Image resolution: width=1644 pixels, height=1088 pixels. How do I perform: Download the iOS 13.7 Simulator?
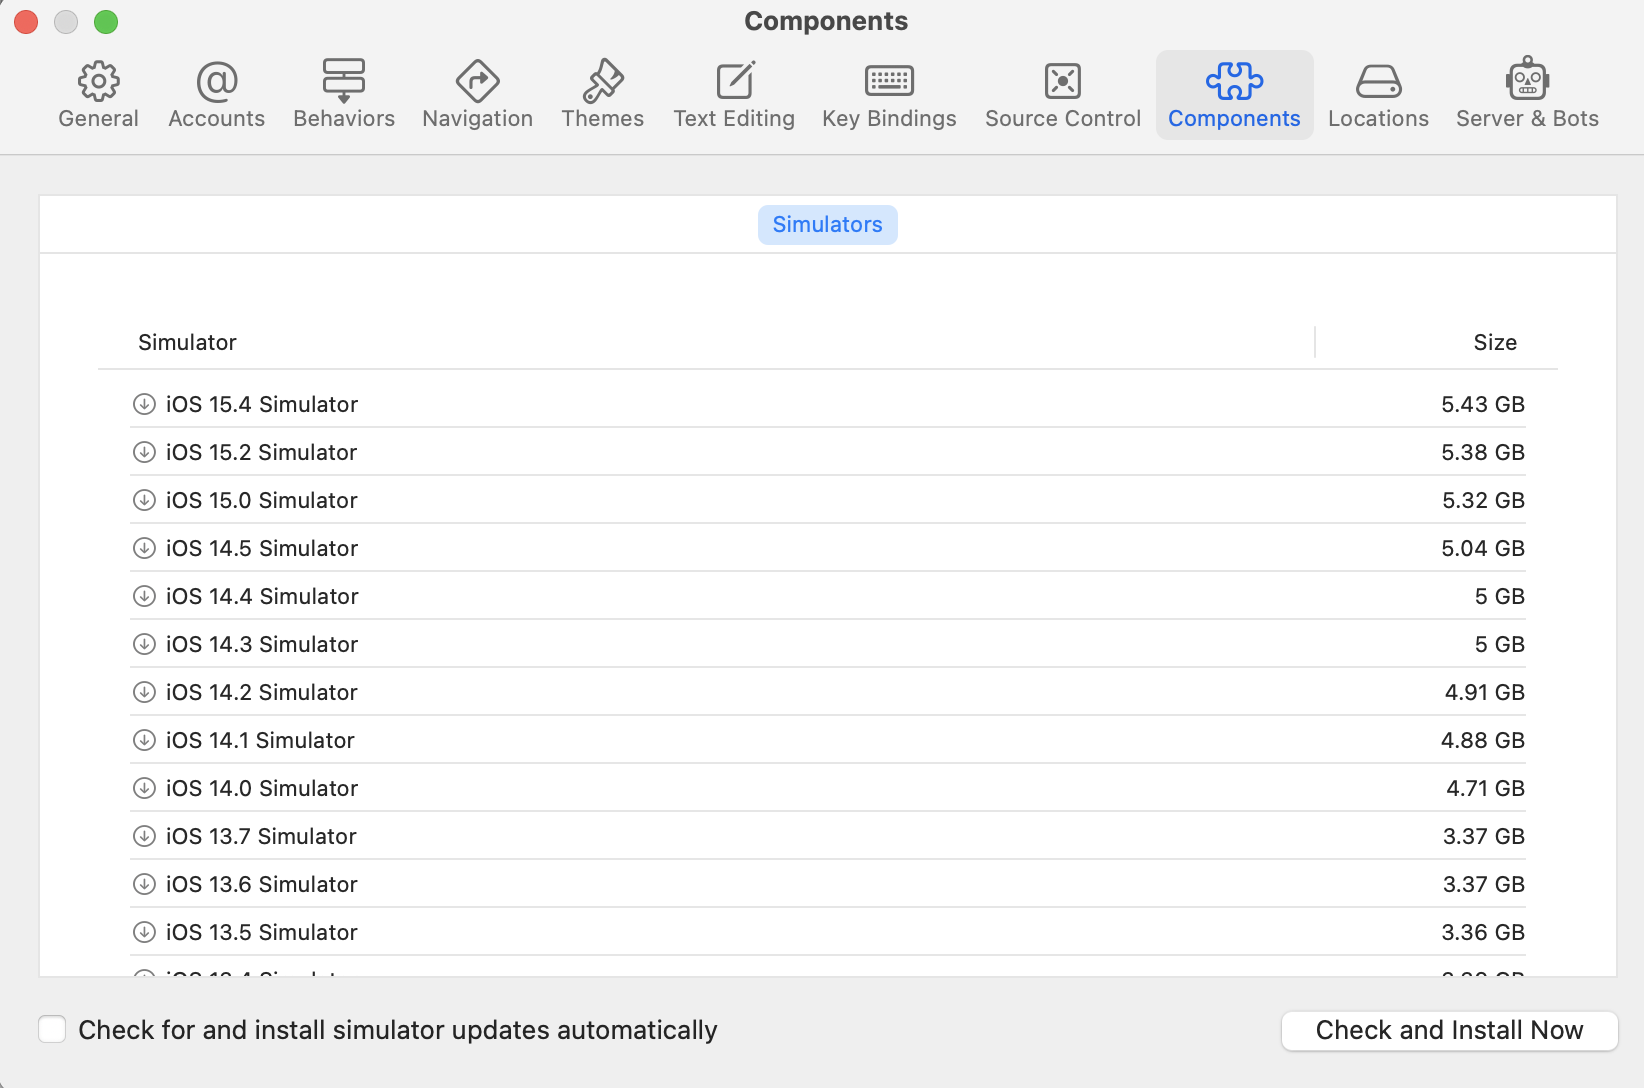[144, 836]
